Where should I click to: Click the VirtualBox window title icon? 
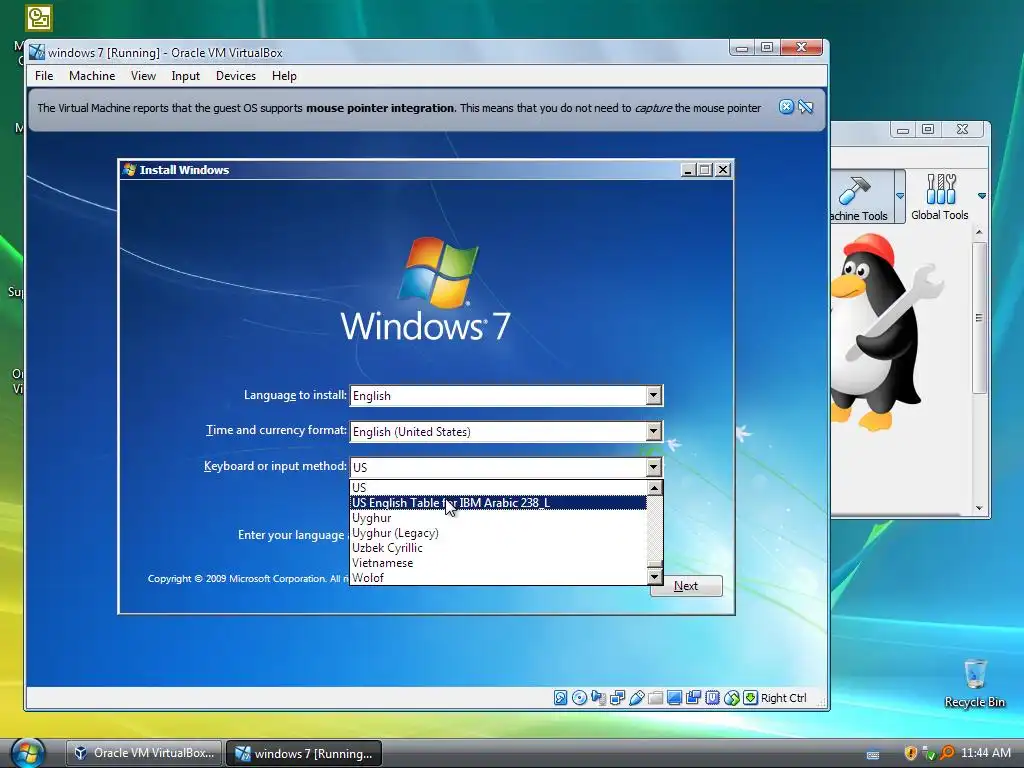[x=37, y=52]
